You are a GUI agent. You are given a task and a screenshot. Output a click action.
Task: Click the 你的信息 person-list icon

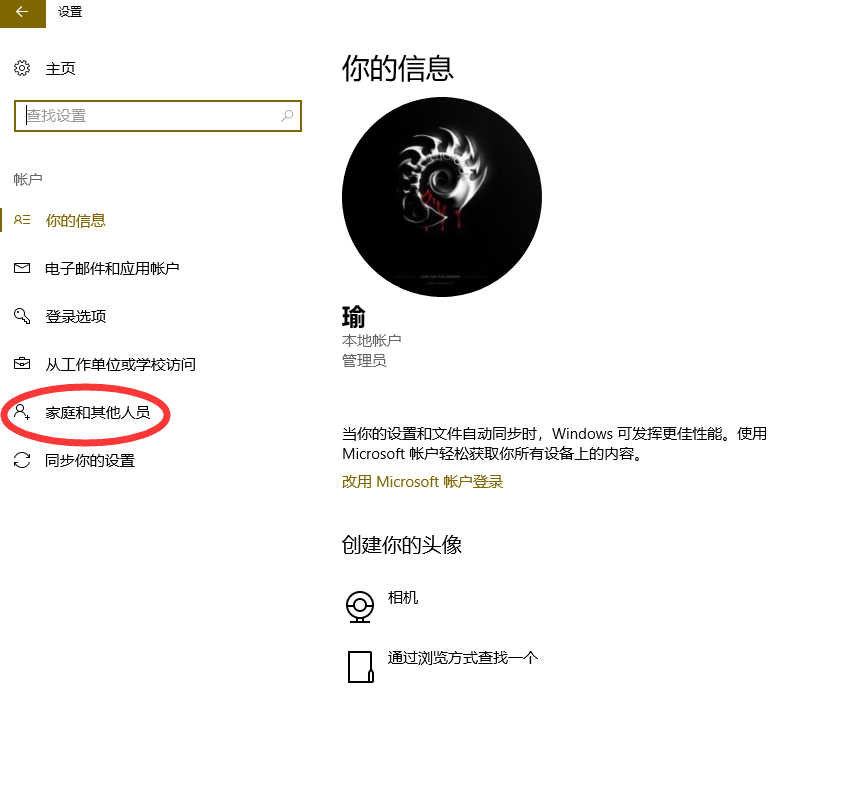22,220
